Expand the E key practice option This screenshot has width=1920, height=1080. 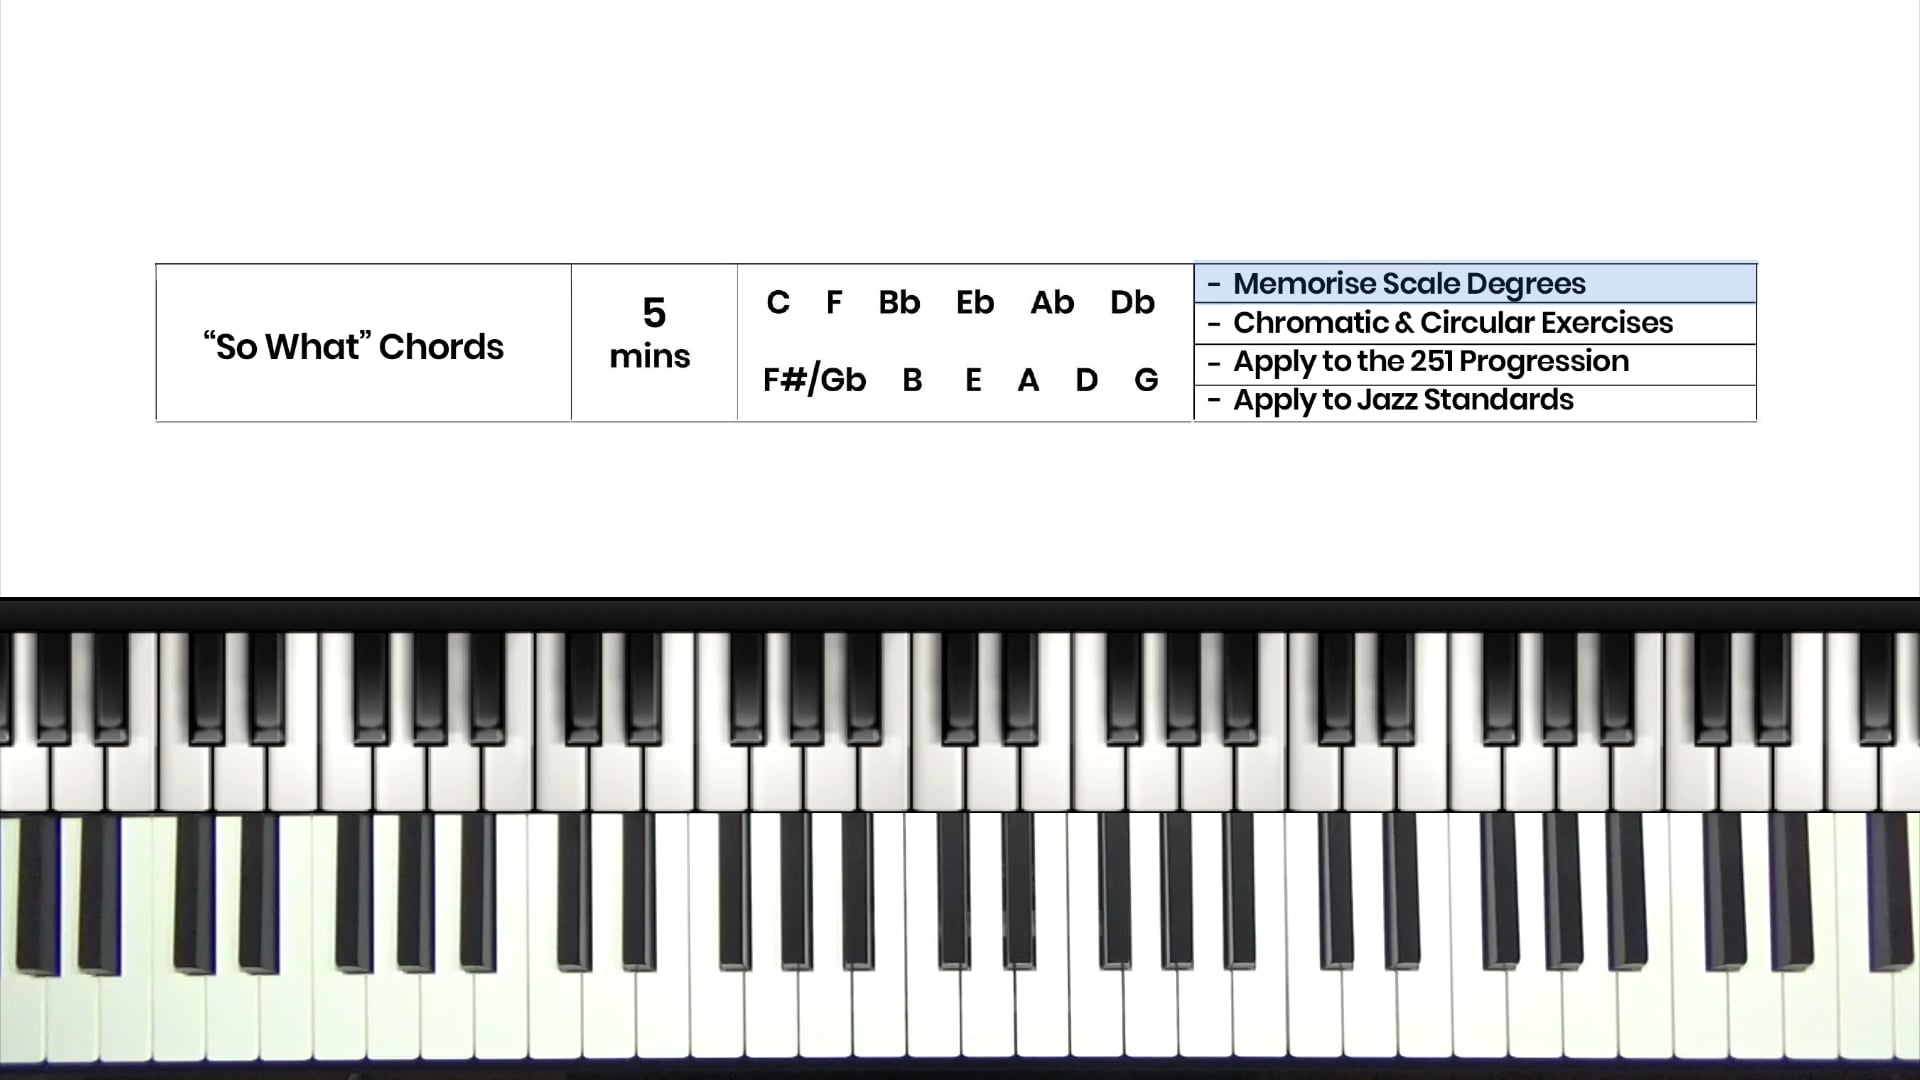pyautogui.click(x=972, y=380)
